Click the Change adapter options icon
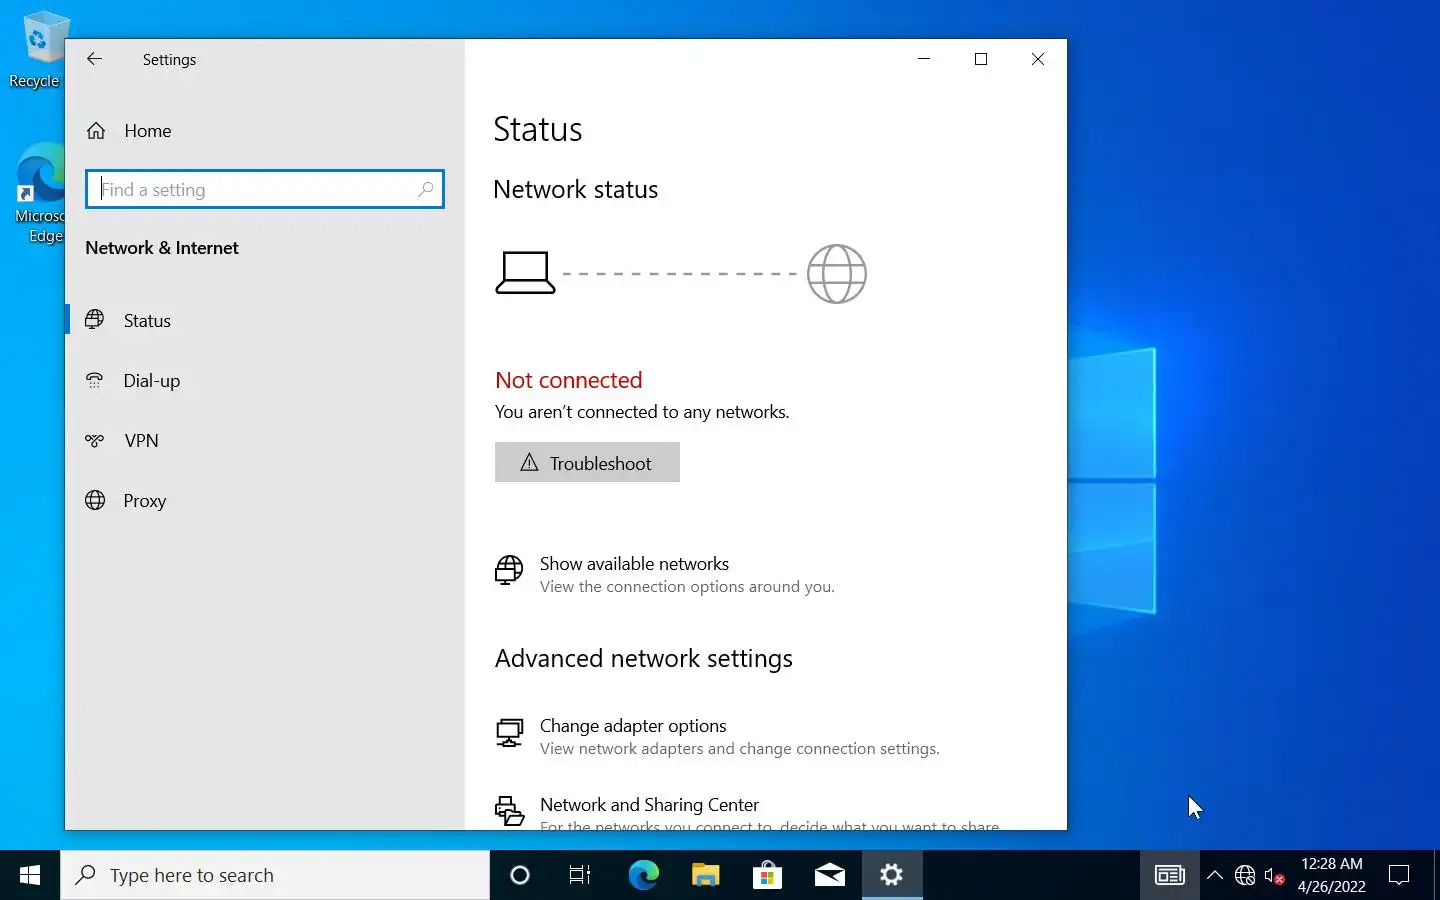Image resolution: width=1440 pixels, height=900 pixels. coord(509,733)
